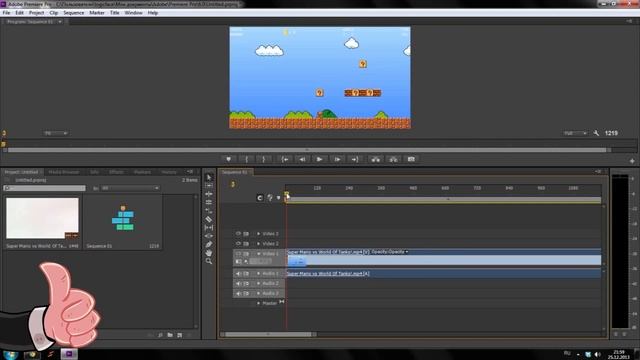Select the Rolling Edit tool
The height and width of the screenshot is (360, 640).
tap(209, 202)
